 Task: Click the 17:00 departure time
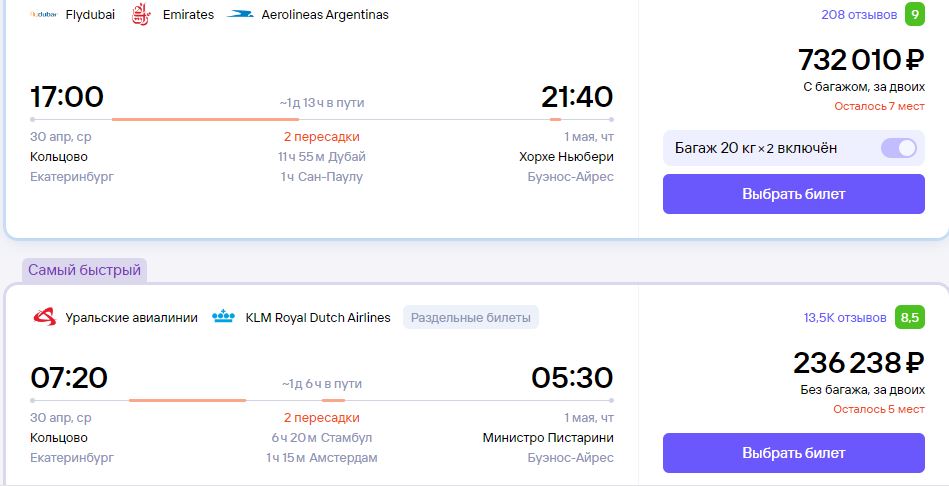click(67, 97)
